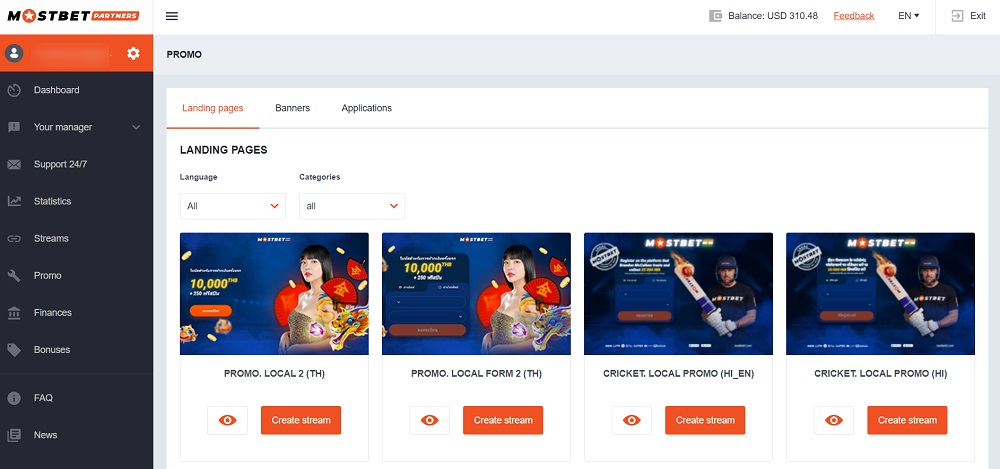Image resolution: width=1000 pixels, height=469 pixels.
Task: Preview Cricket. Local Promo (HI) eye button
Action: click(x=833, y=420)
